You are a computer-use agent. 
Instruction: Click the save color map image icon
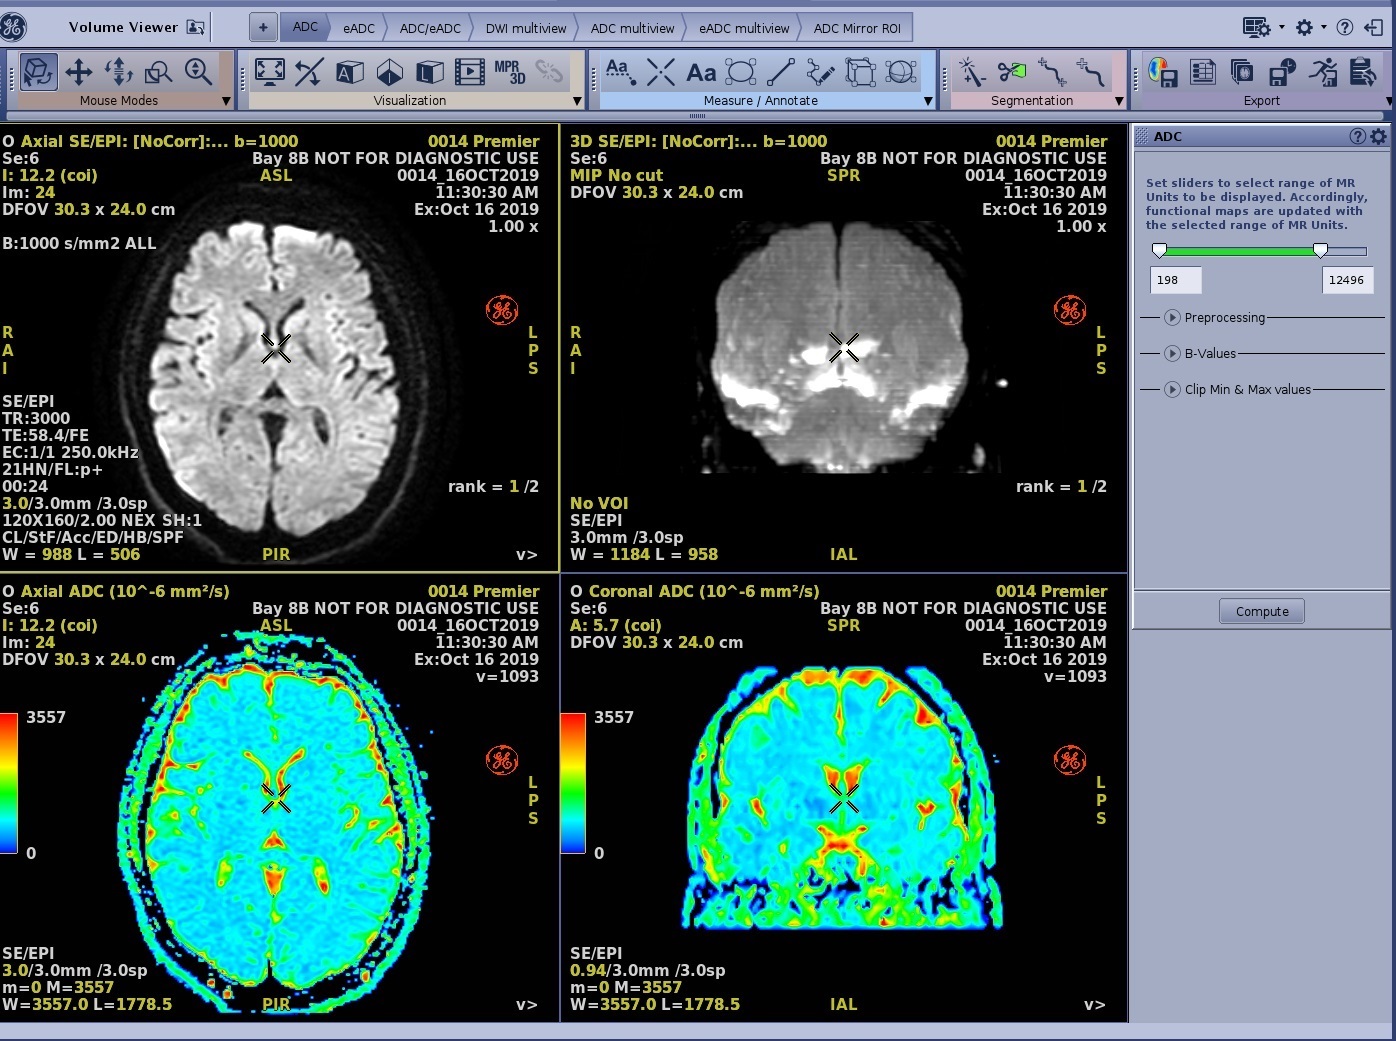(x=1163, y=72)
